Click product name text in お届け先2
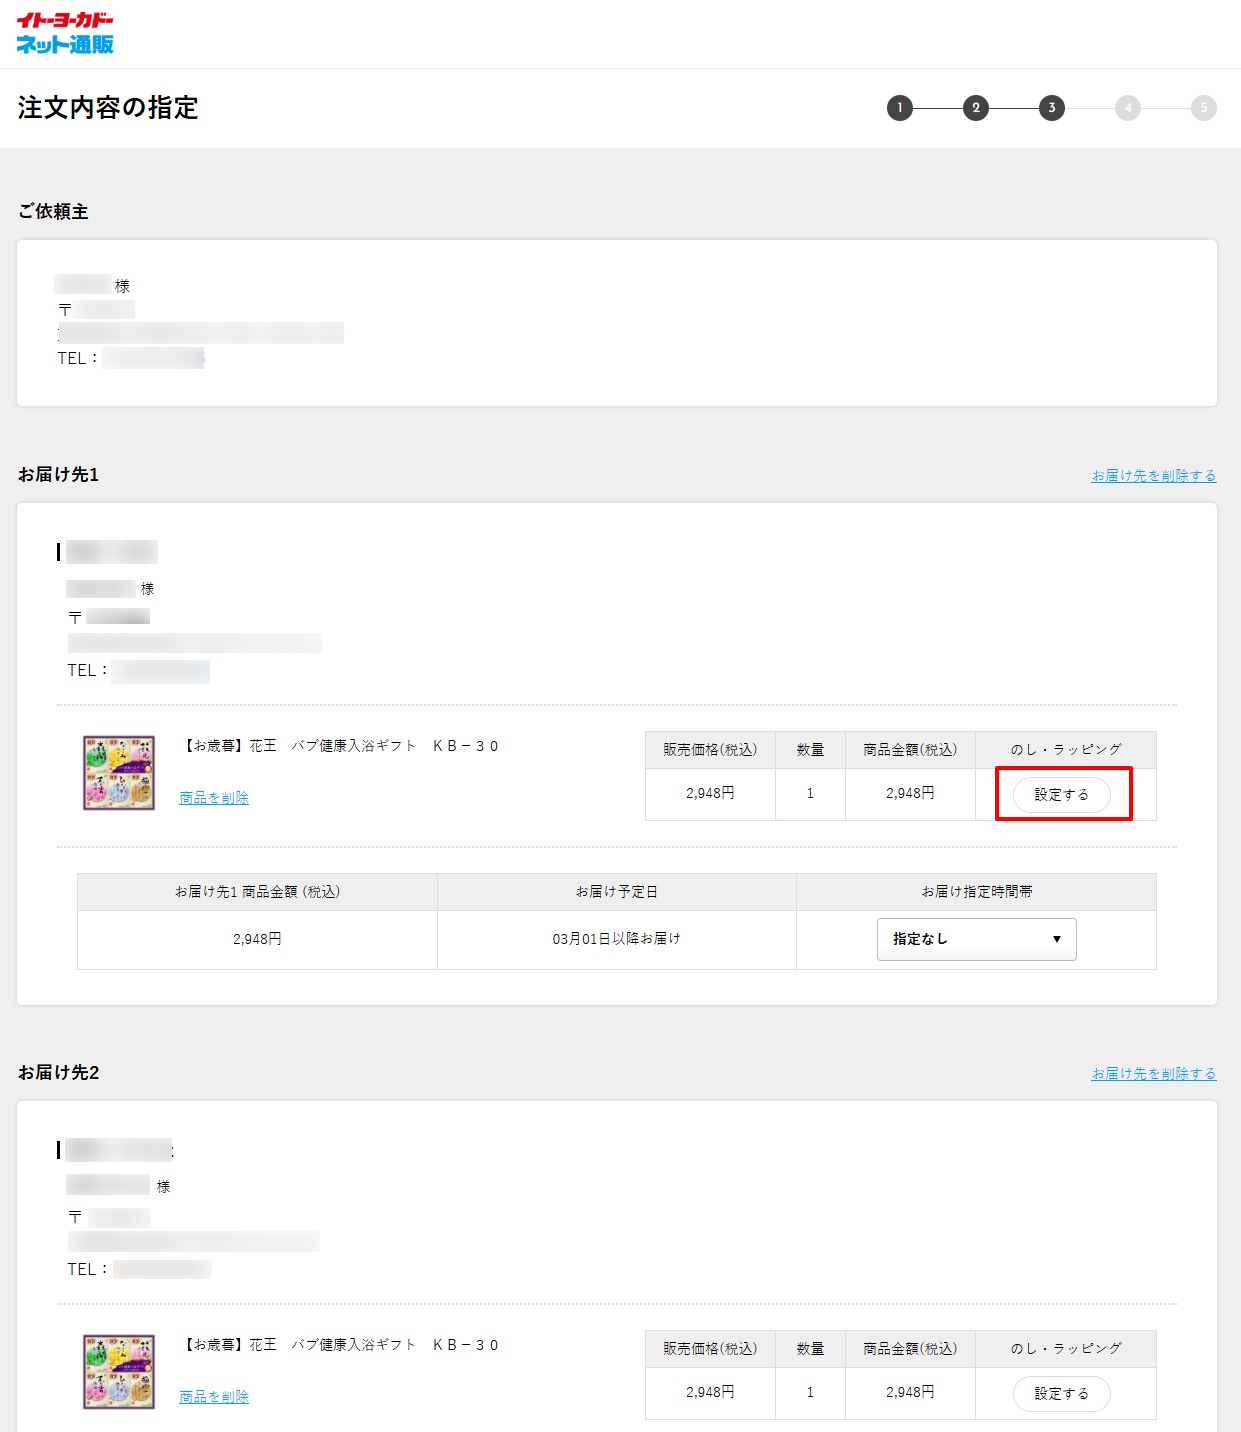Viewport: 1241px width, 1432px height. point(340,1345)
